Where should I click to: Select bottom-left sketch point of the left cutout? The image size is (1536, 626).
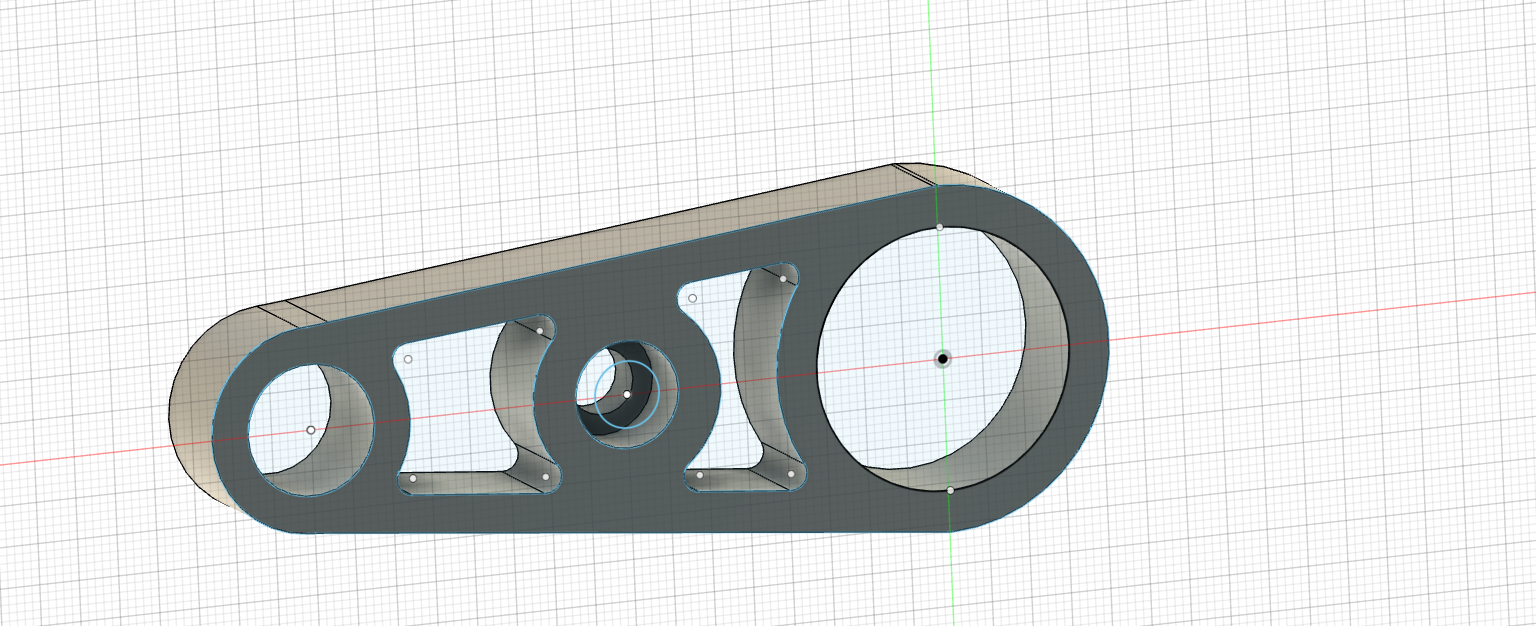pos(413,479)
